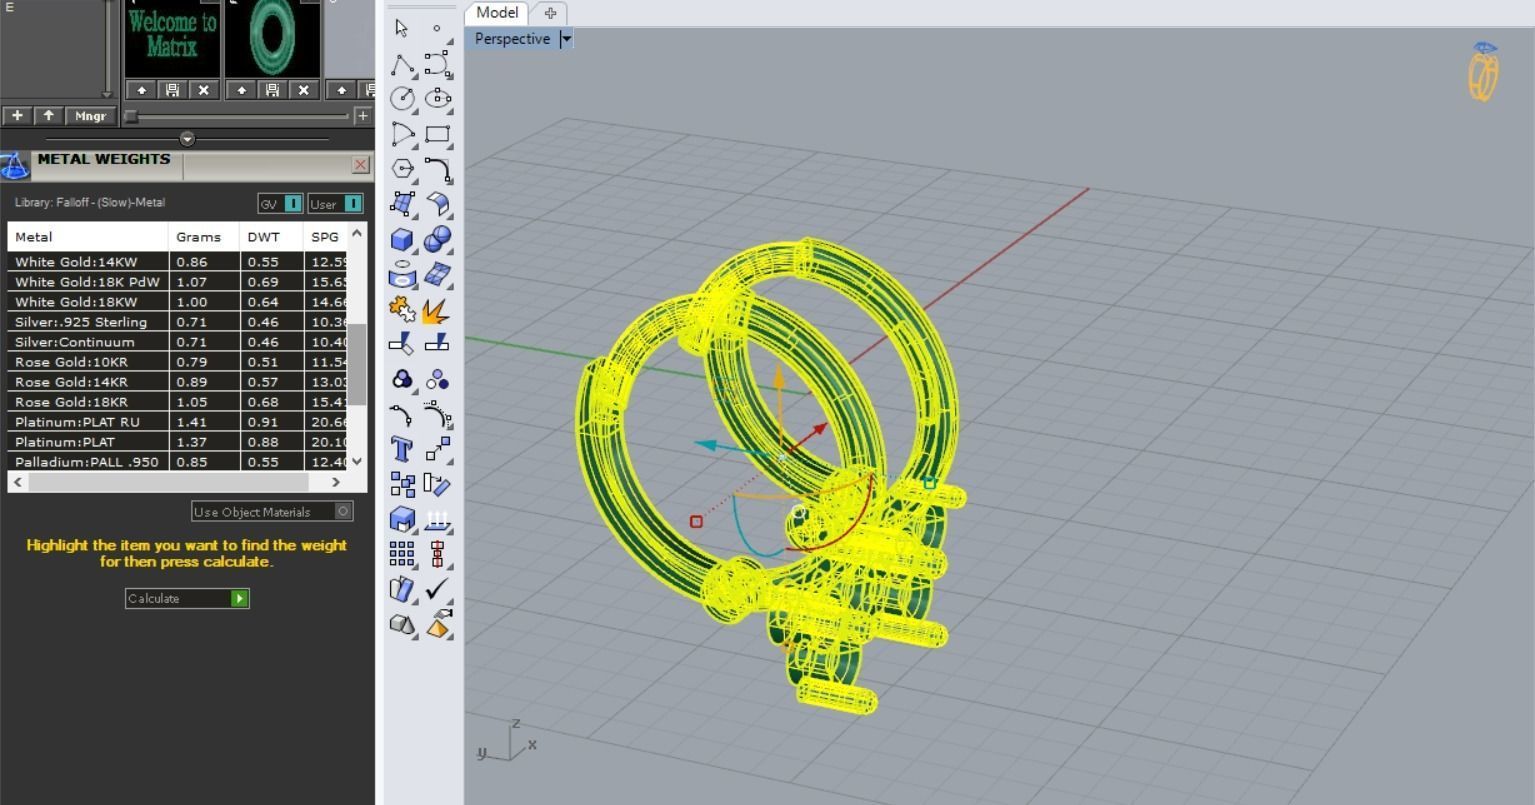This screenshot has height=805, width=1535.
Task: Open the Rectangular array tool
Action: [402, 554]
